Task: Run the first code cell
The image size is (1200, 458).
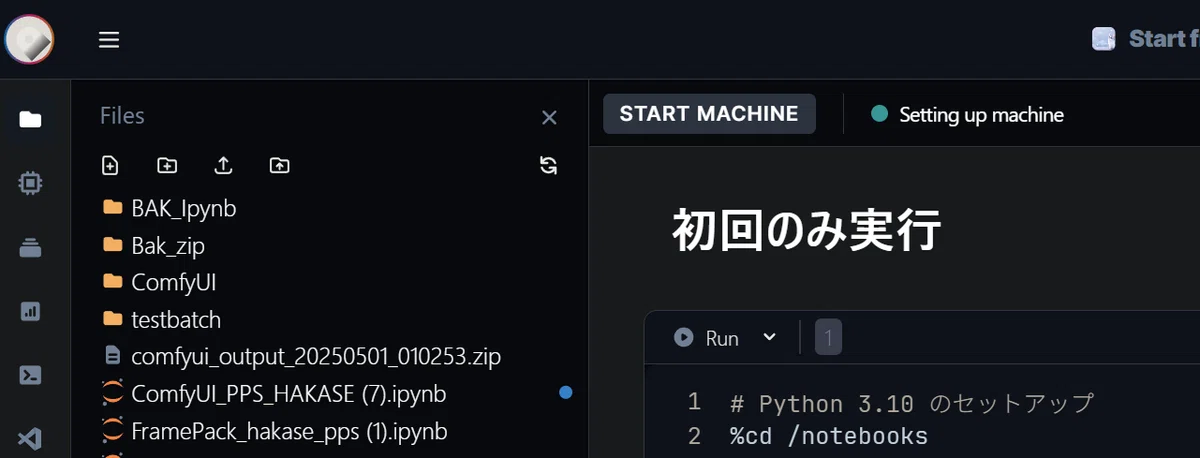Action: pos(706,338)
